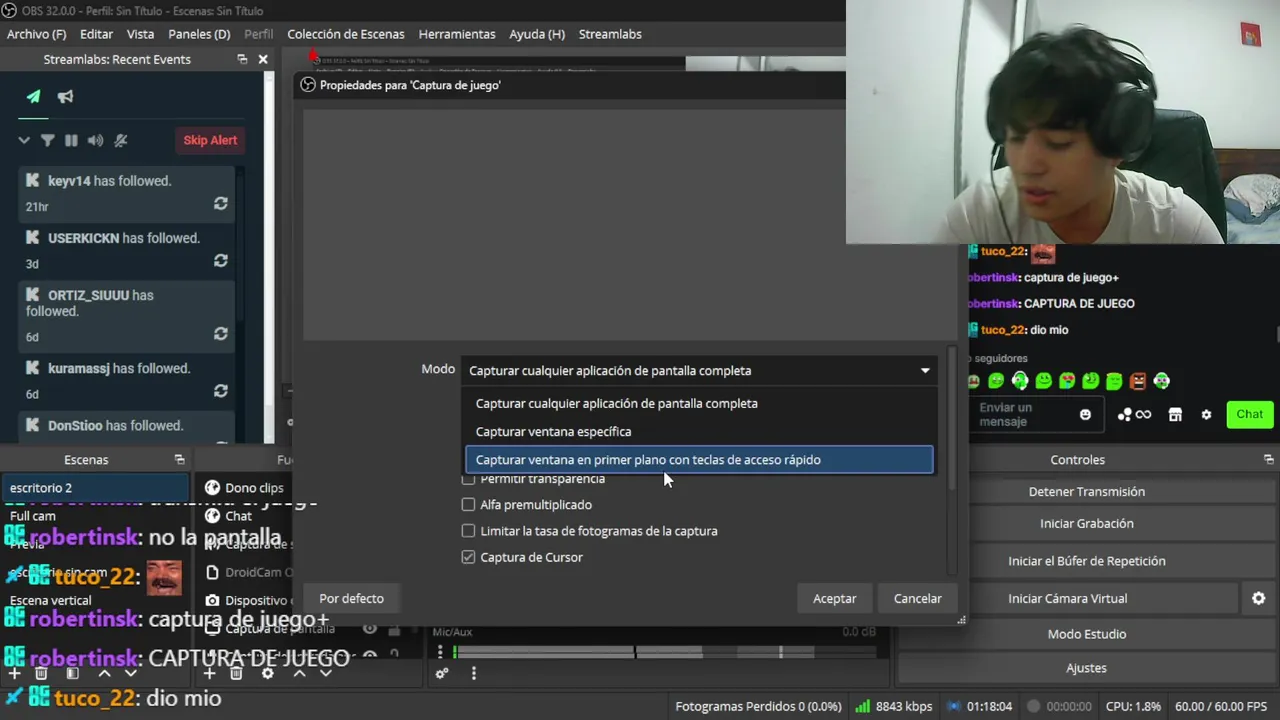Click Modo Estudio button
Viewport: 1280px width, 720px height.
(1086, 634)
